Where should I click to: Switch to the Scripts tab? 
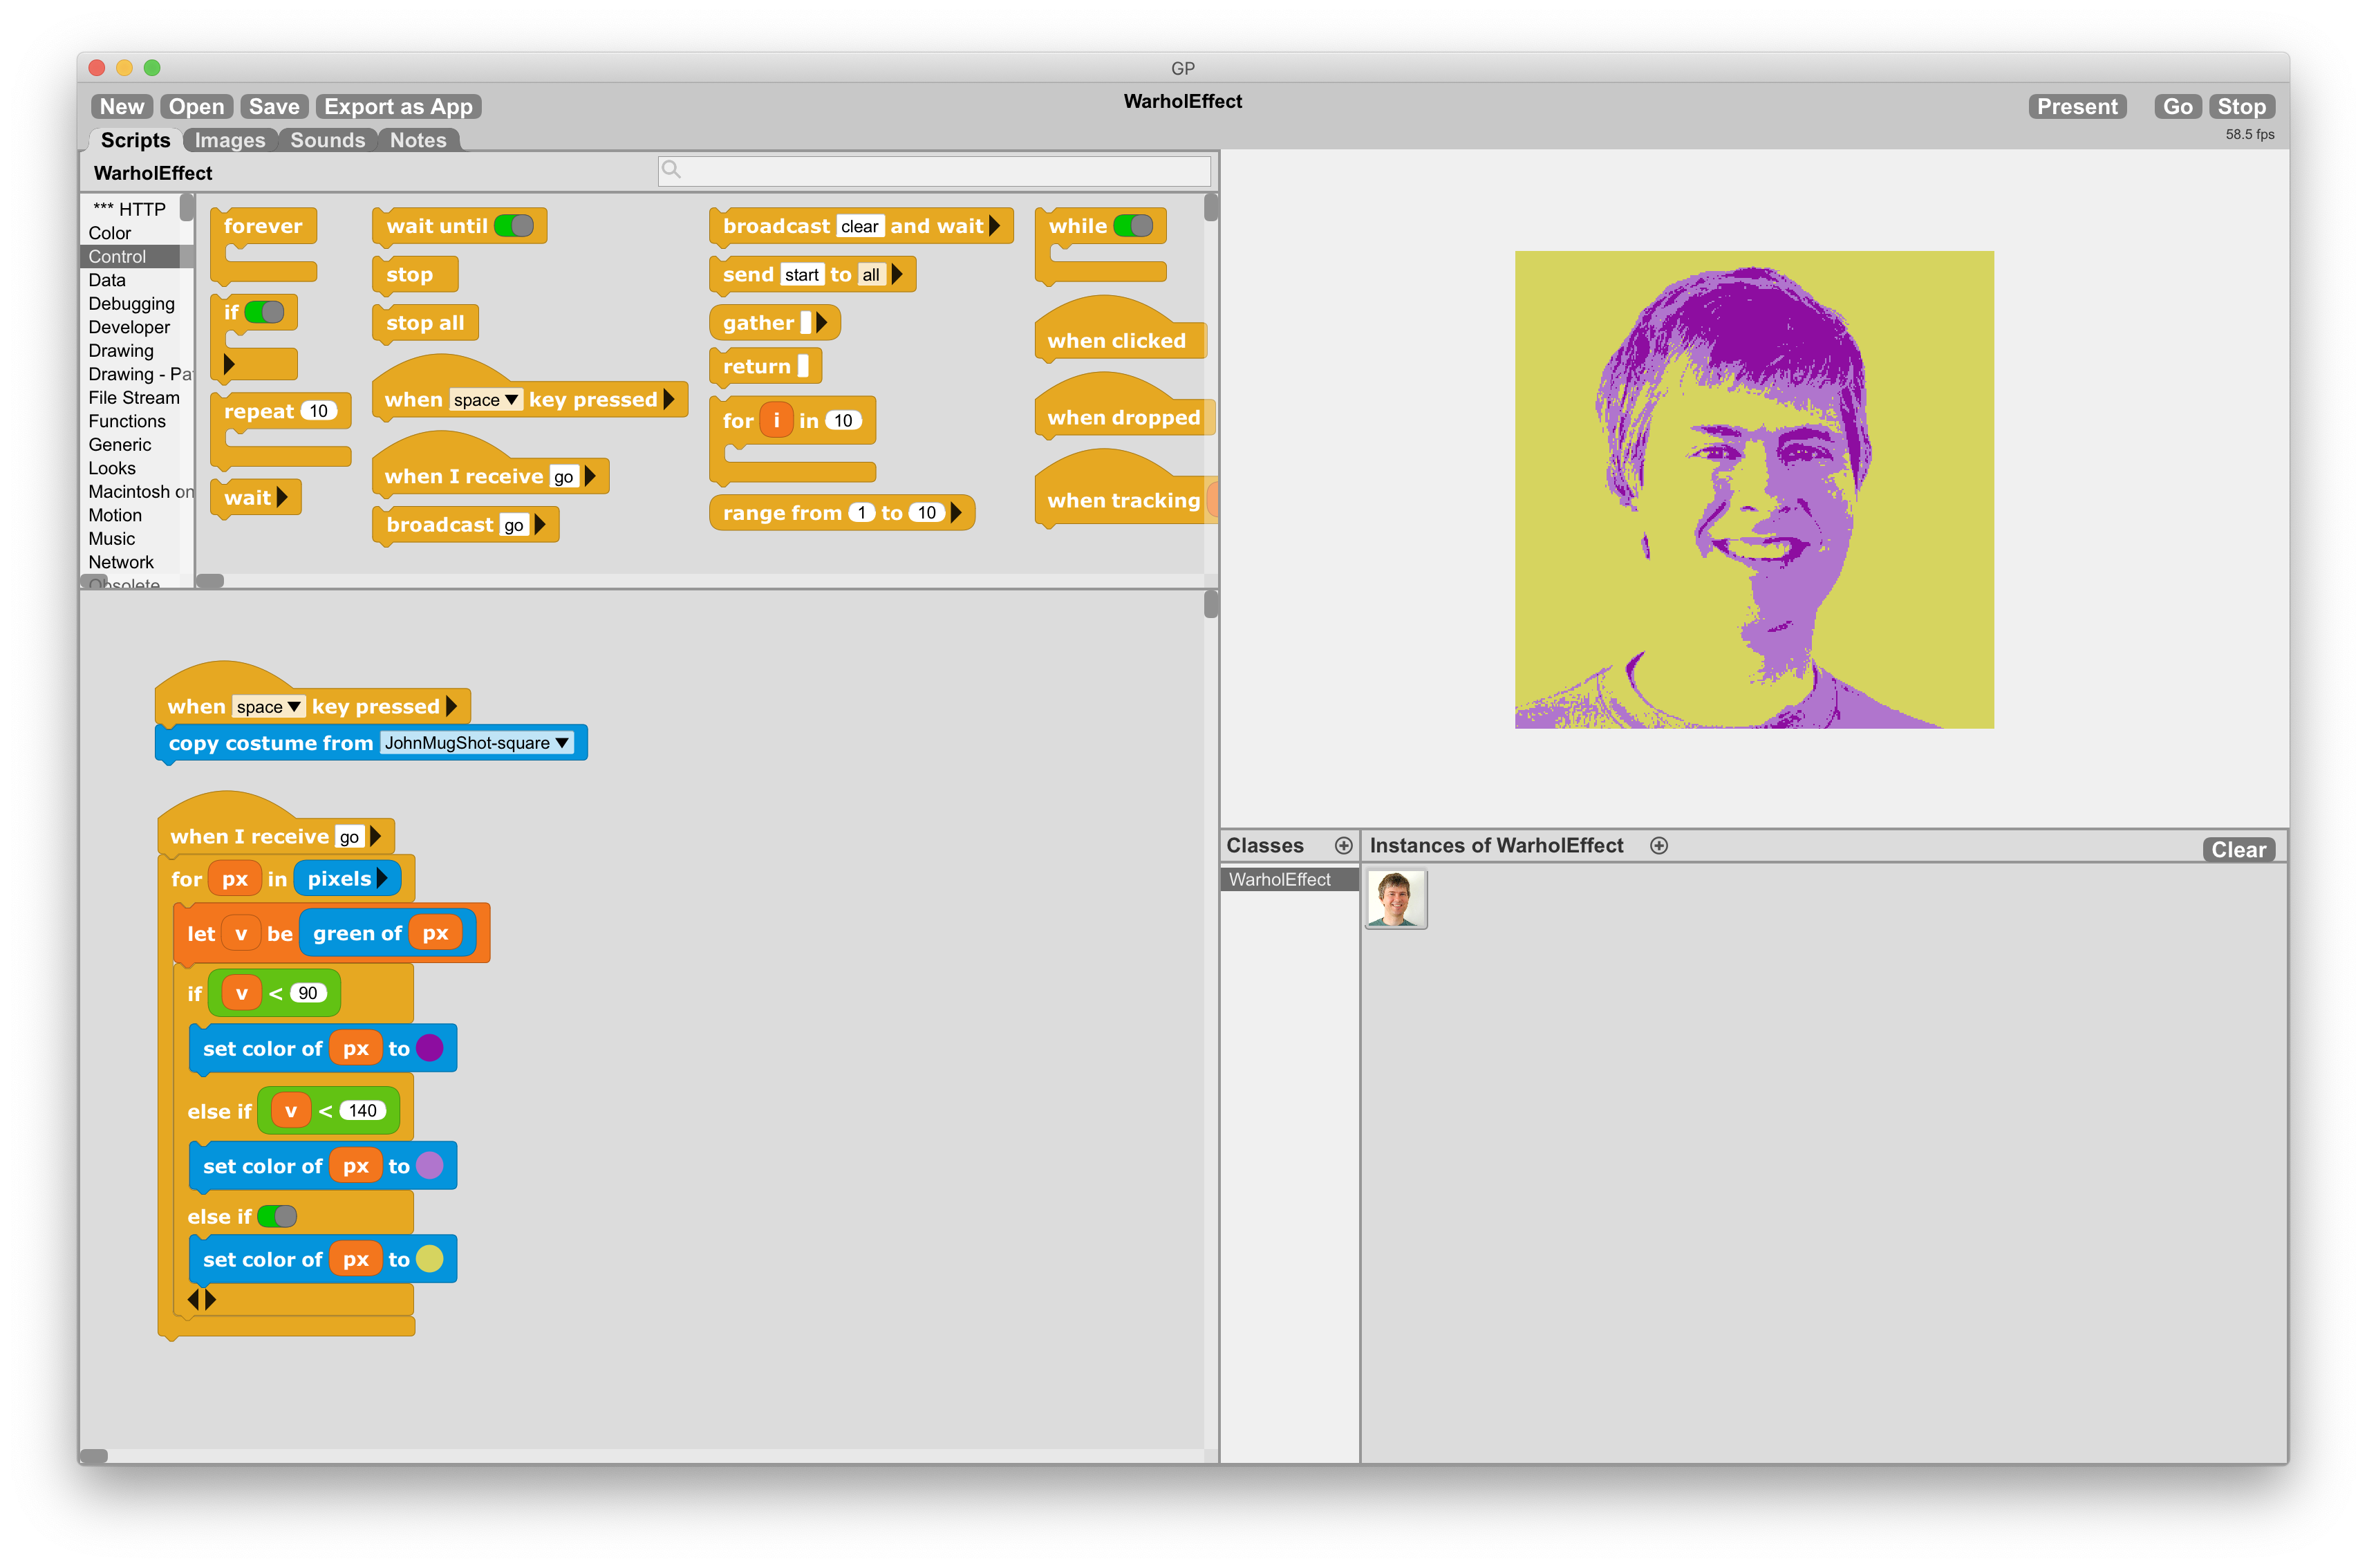[x=135, y=140]
